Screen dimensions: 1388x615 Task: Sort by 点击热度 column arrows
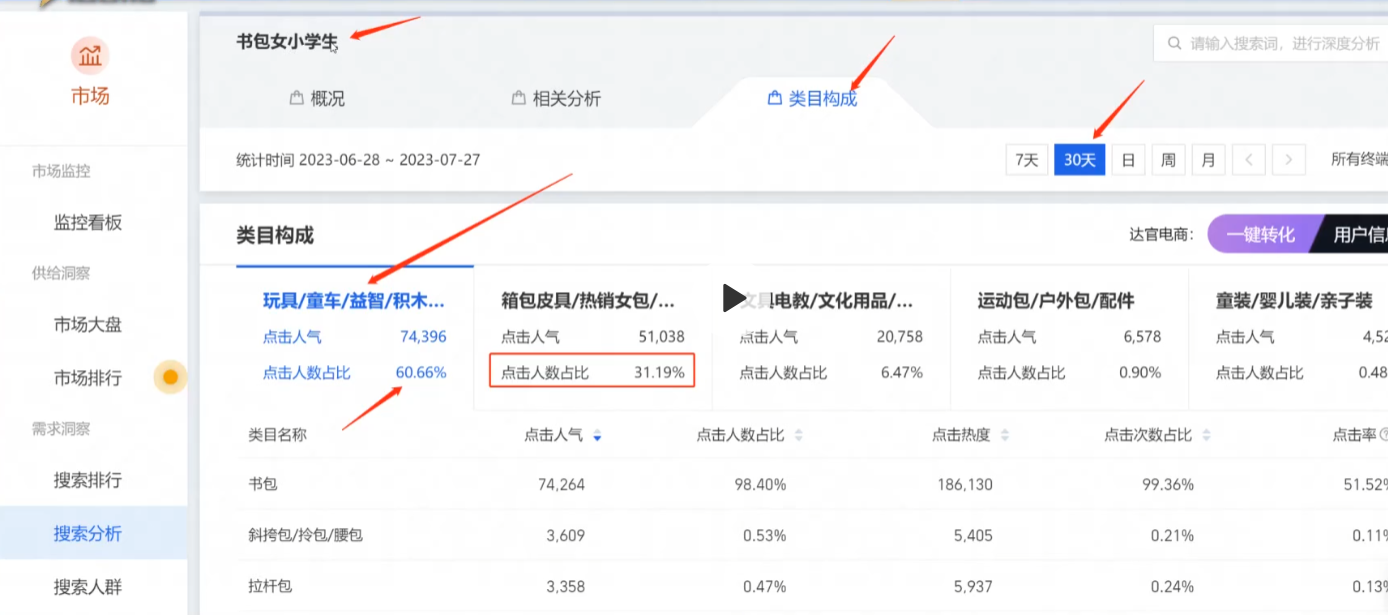(1005, 436)
